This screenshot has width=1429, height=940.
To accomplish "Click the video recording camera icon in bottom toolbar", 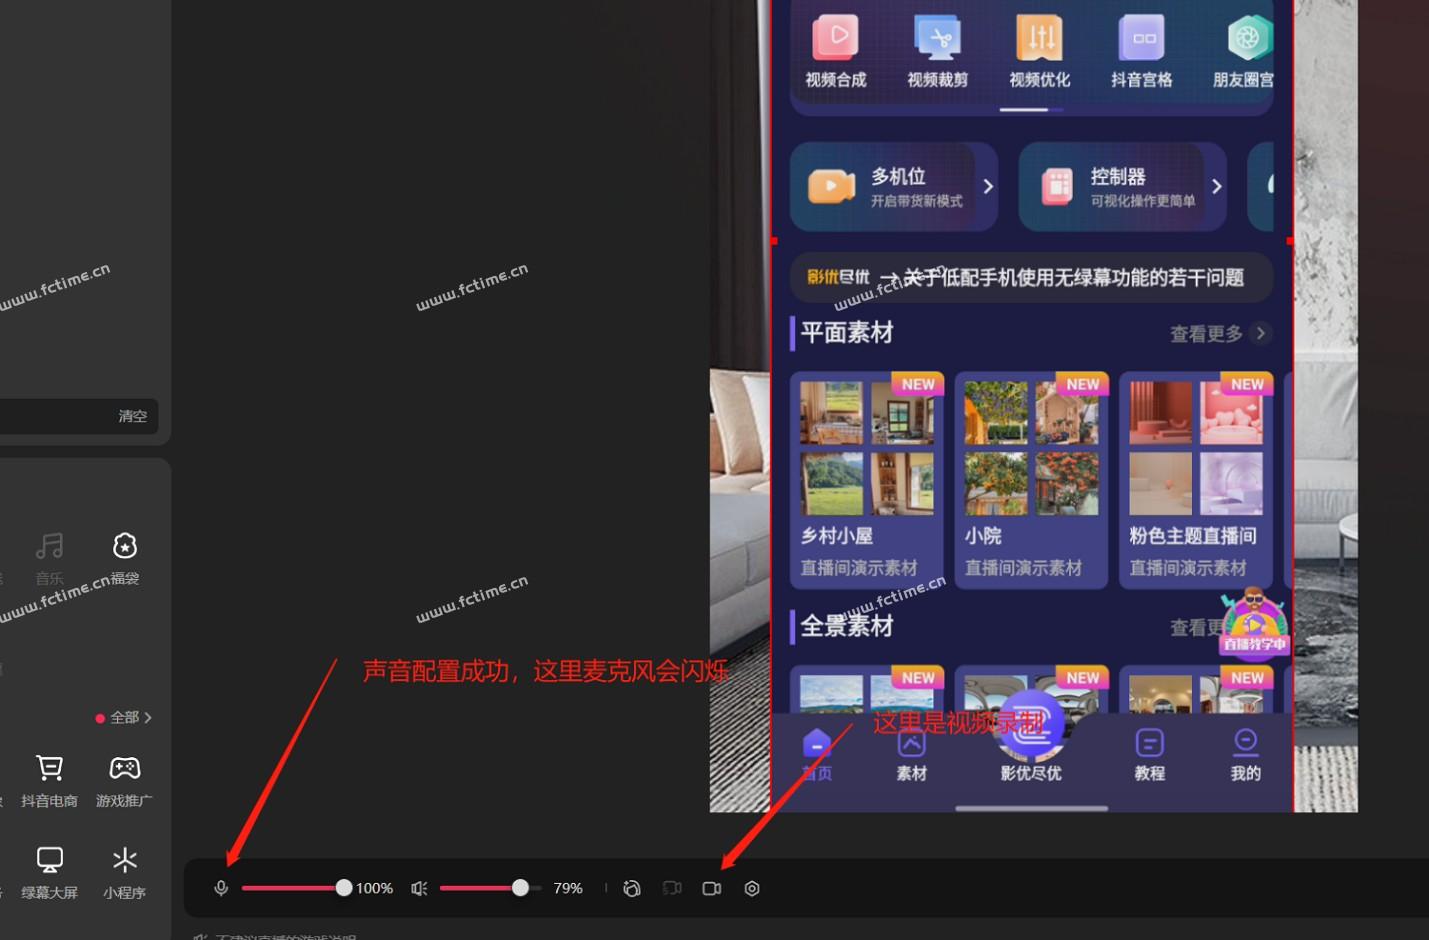I will (712, 888).
